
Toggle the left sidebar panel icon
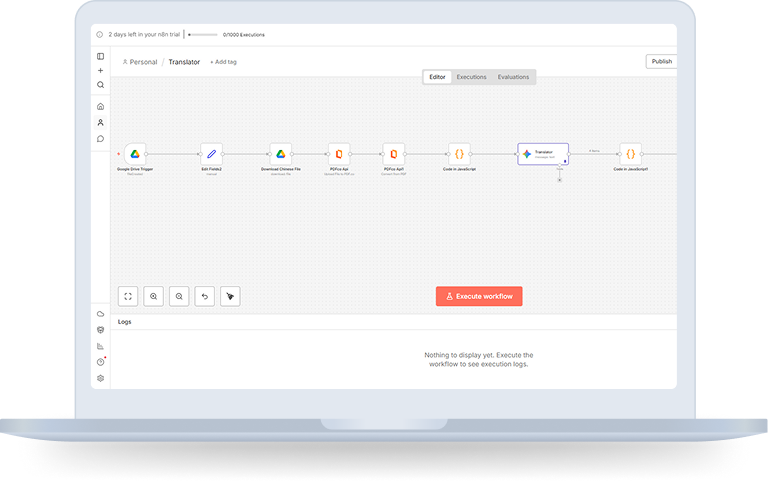point(100,56)
